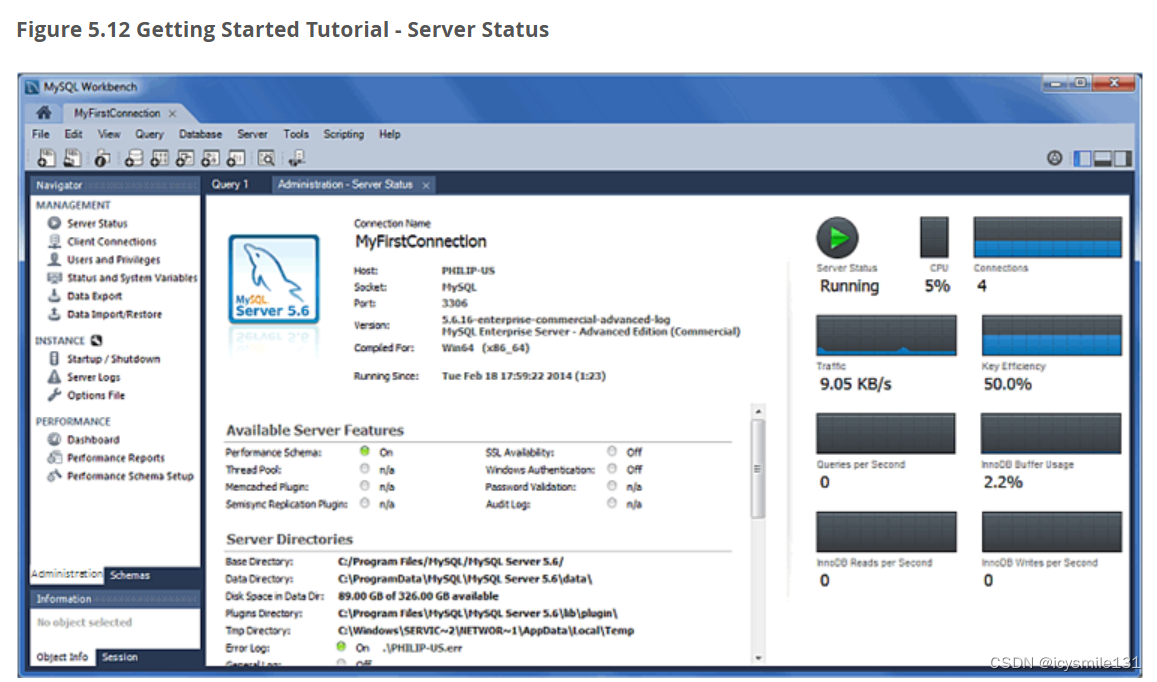Click the search table data toolbar icon
The width and height of the screenshot is (1157, 682).
pos(266,157)
